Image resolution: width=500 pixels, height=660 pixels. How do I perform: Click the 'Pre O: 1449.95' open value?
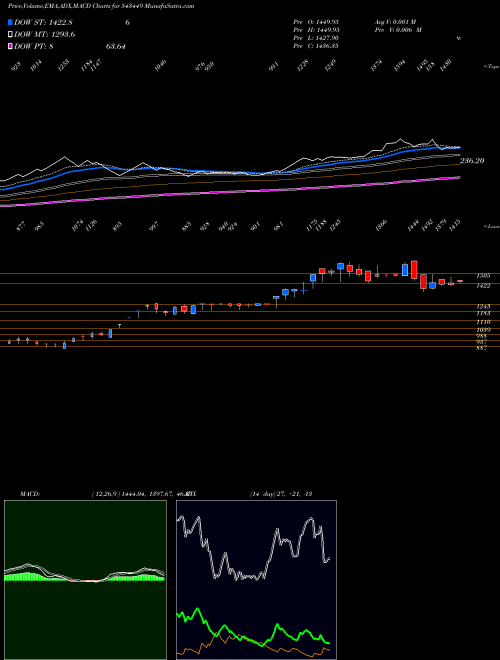pos(316,21)
